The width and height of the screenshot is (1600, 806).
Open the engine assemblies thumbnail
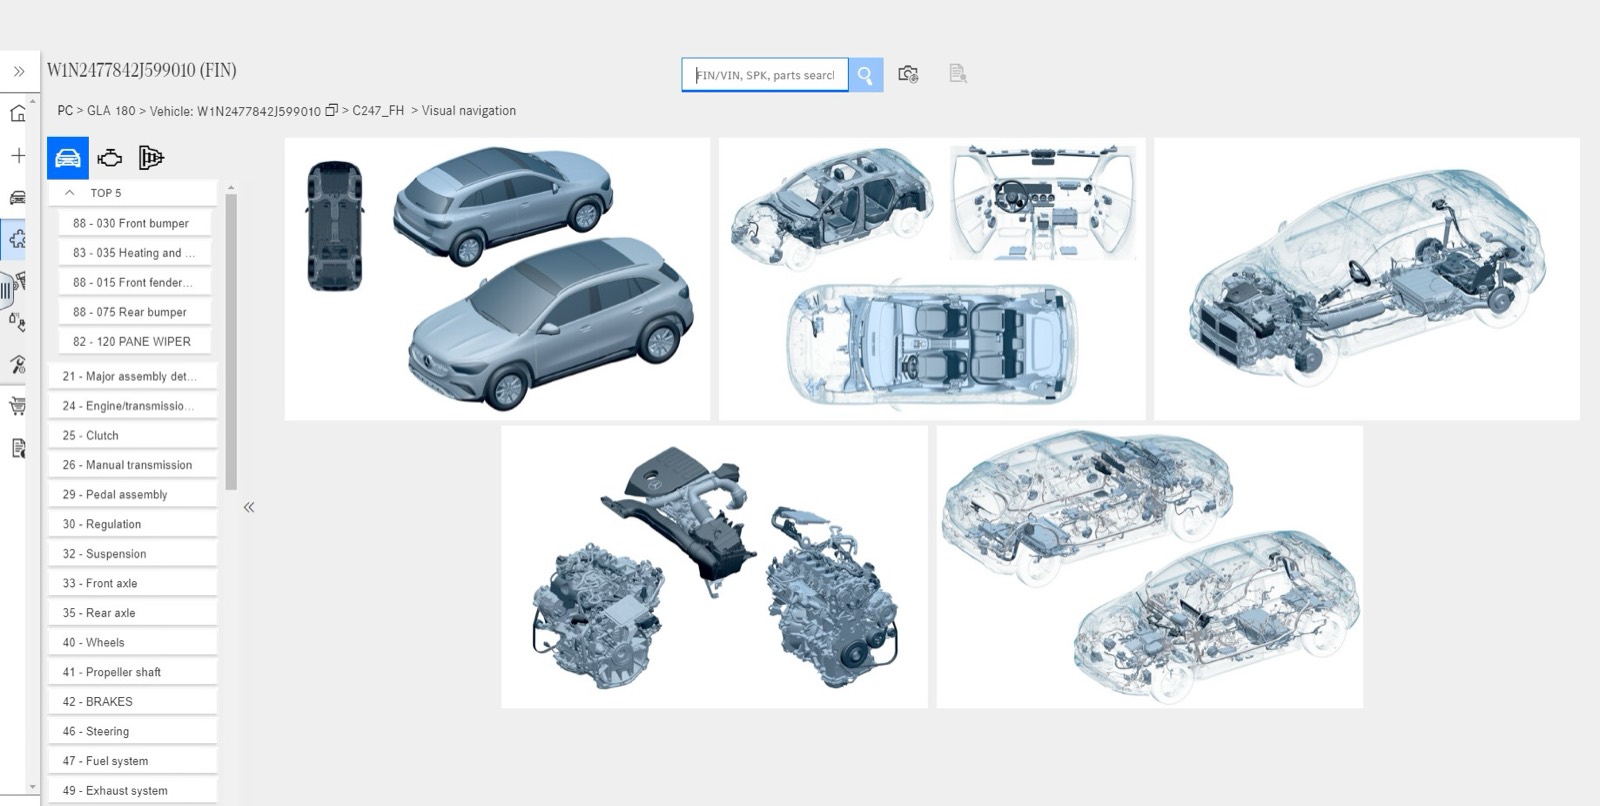click(x=714, y=567)
